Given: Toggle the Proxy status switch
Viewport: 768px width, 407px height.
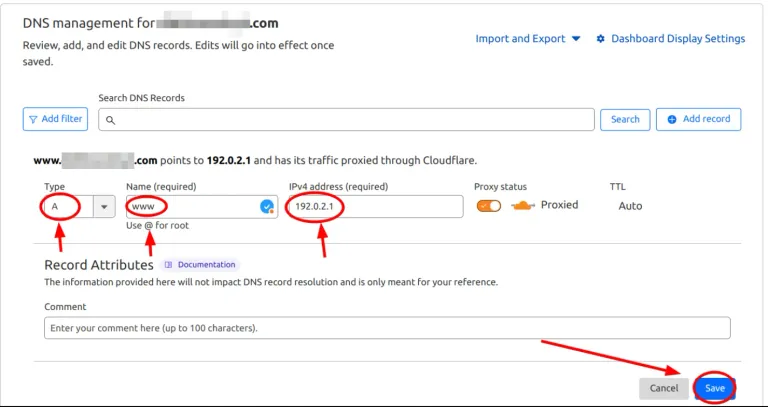Looking at the screenshot, I should pyautogui.click(x=489, y=206).
